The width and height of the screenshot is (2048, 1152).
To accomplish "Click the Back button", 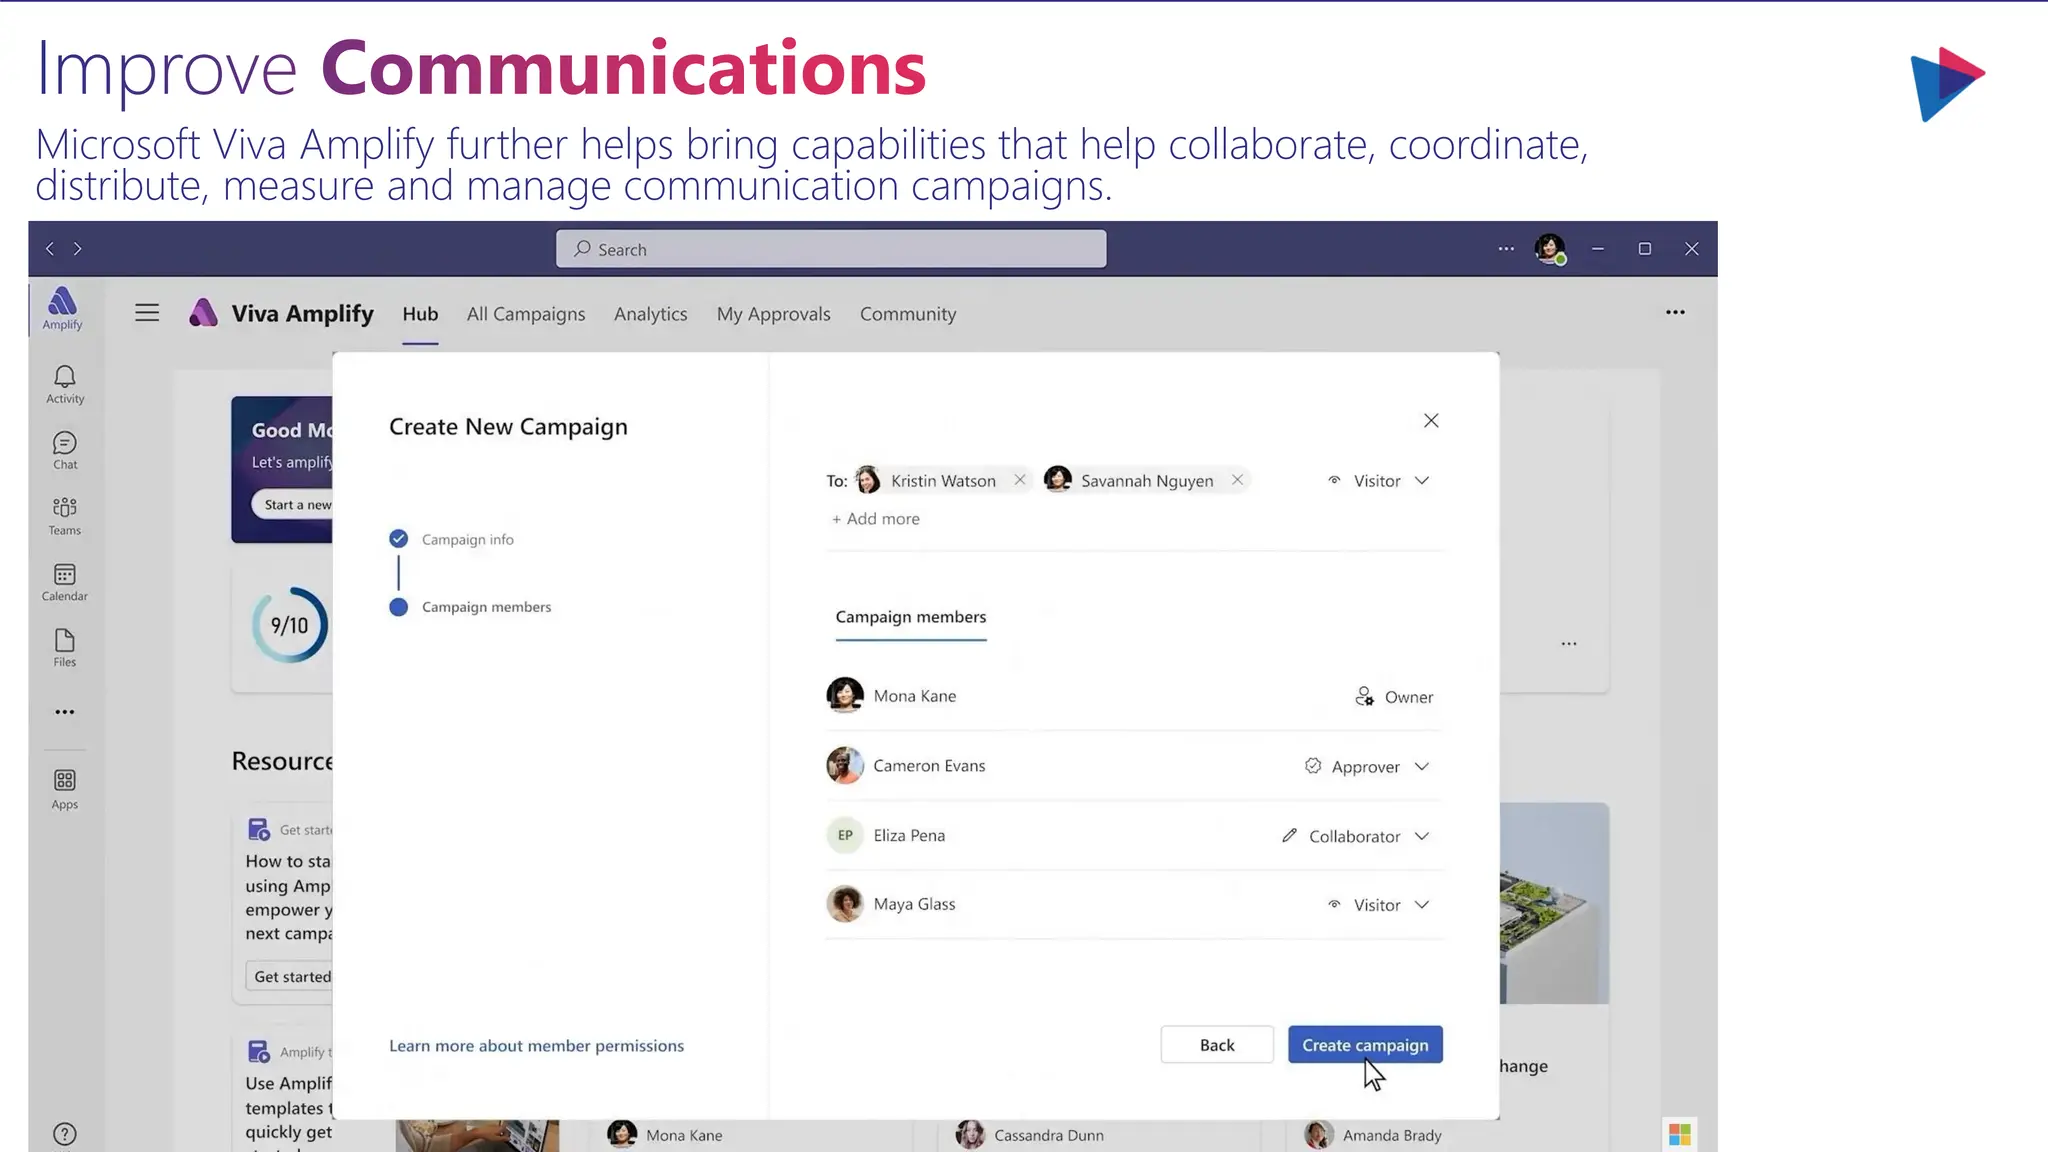I will pyautogui.click(x=1217, y=1045).
